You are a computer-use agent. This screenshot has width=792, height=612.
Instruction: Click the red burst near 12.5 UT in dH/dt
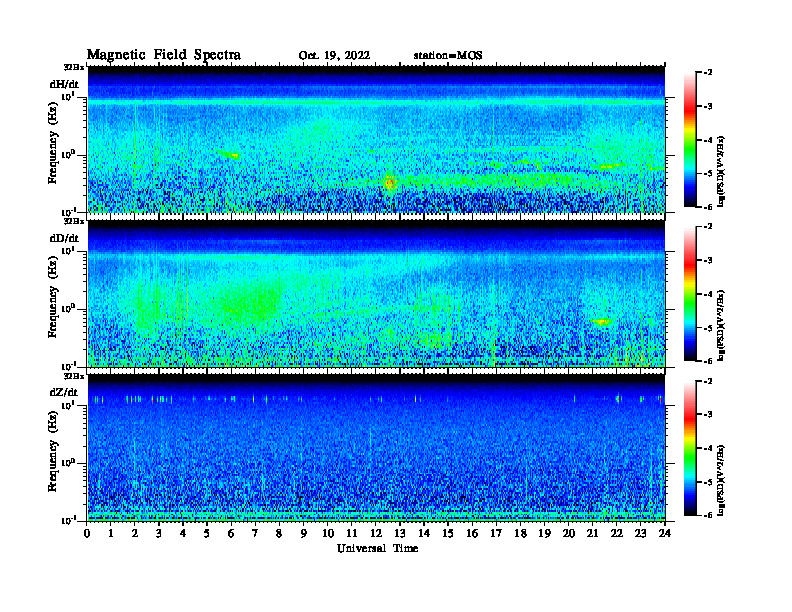point(389,182)
